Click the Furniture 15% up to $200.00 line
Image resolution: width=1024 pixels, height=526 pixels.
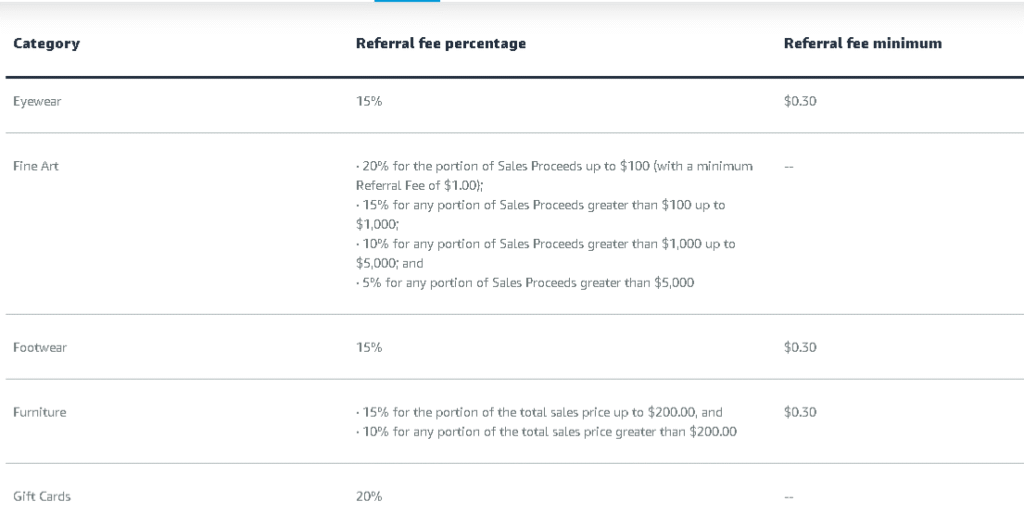(538, 412)
